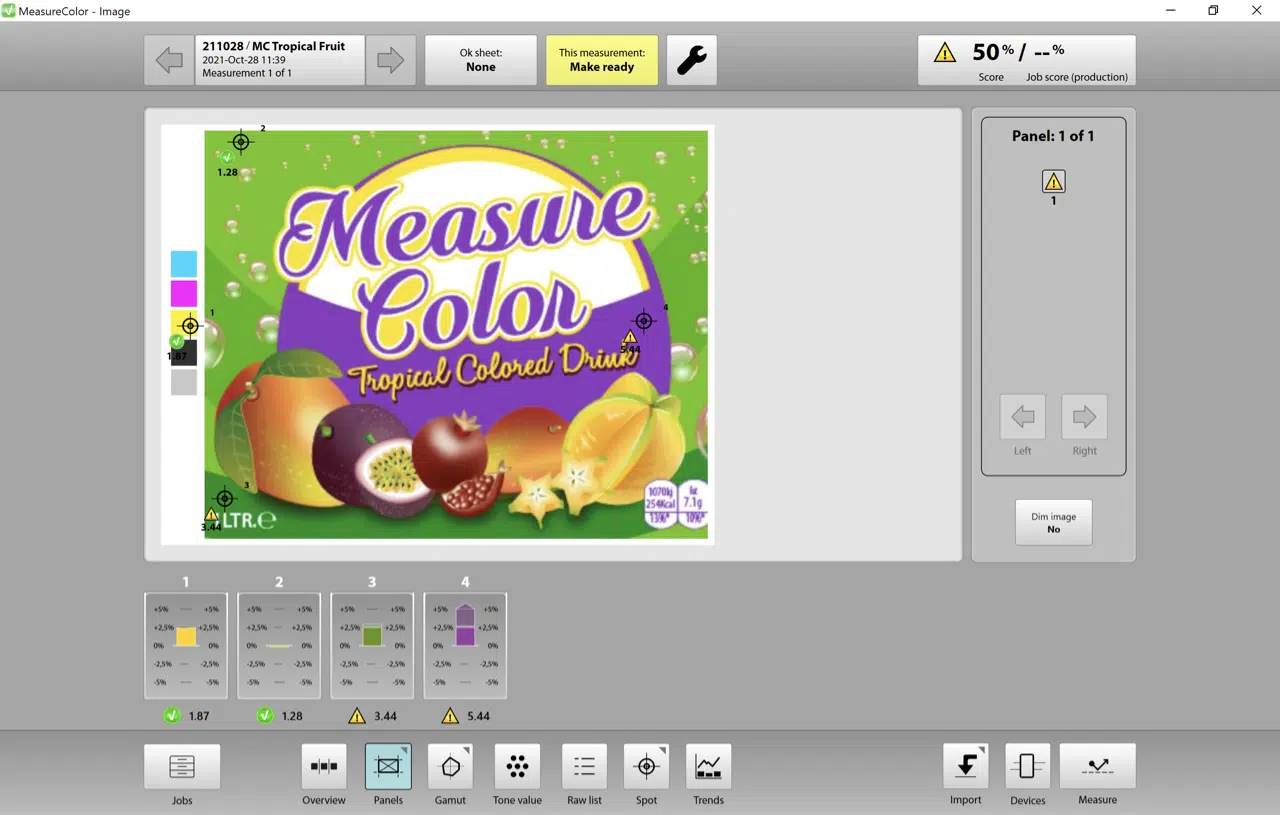This screenshot has width=1280, height=815.
Task: Open settings via the wrench icon
Action: tap(692, 59)
